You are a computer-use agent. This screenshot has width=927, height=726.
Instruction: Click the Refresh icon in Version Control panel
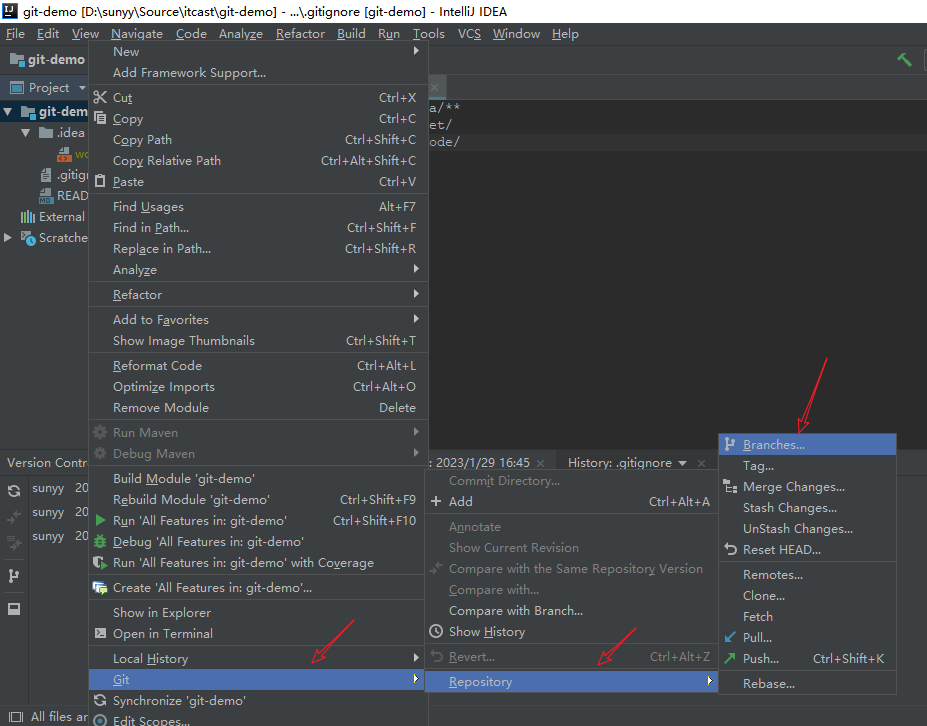click(x=14, y=491)
